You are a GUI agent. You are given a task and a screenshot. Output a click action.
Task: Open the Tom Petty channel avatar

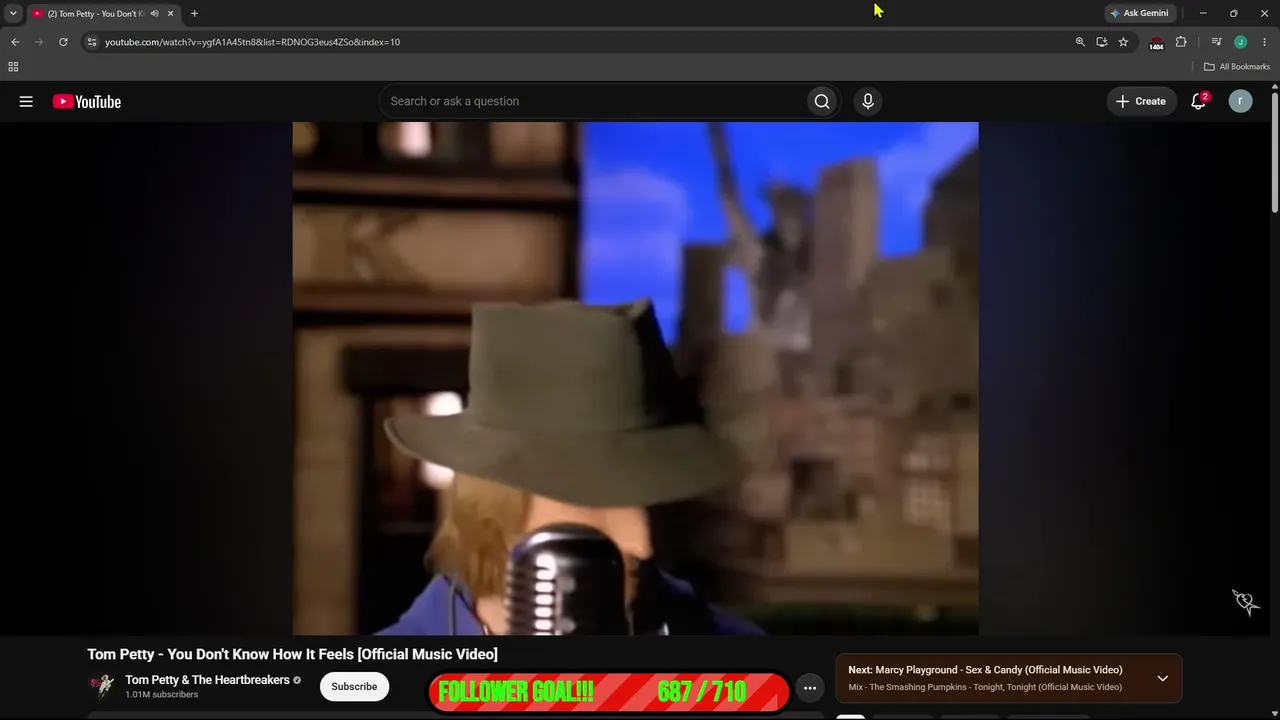pyautogui.click(x=102, y=686)
